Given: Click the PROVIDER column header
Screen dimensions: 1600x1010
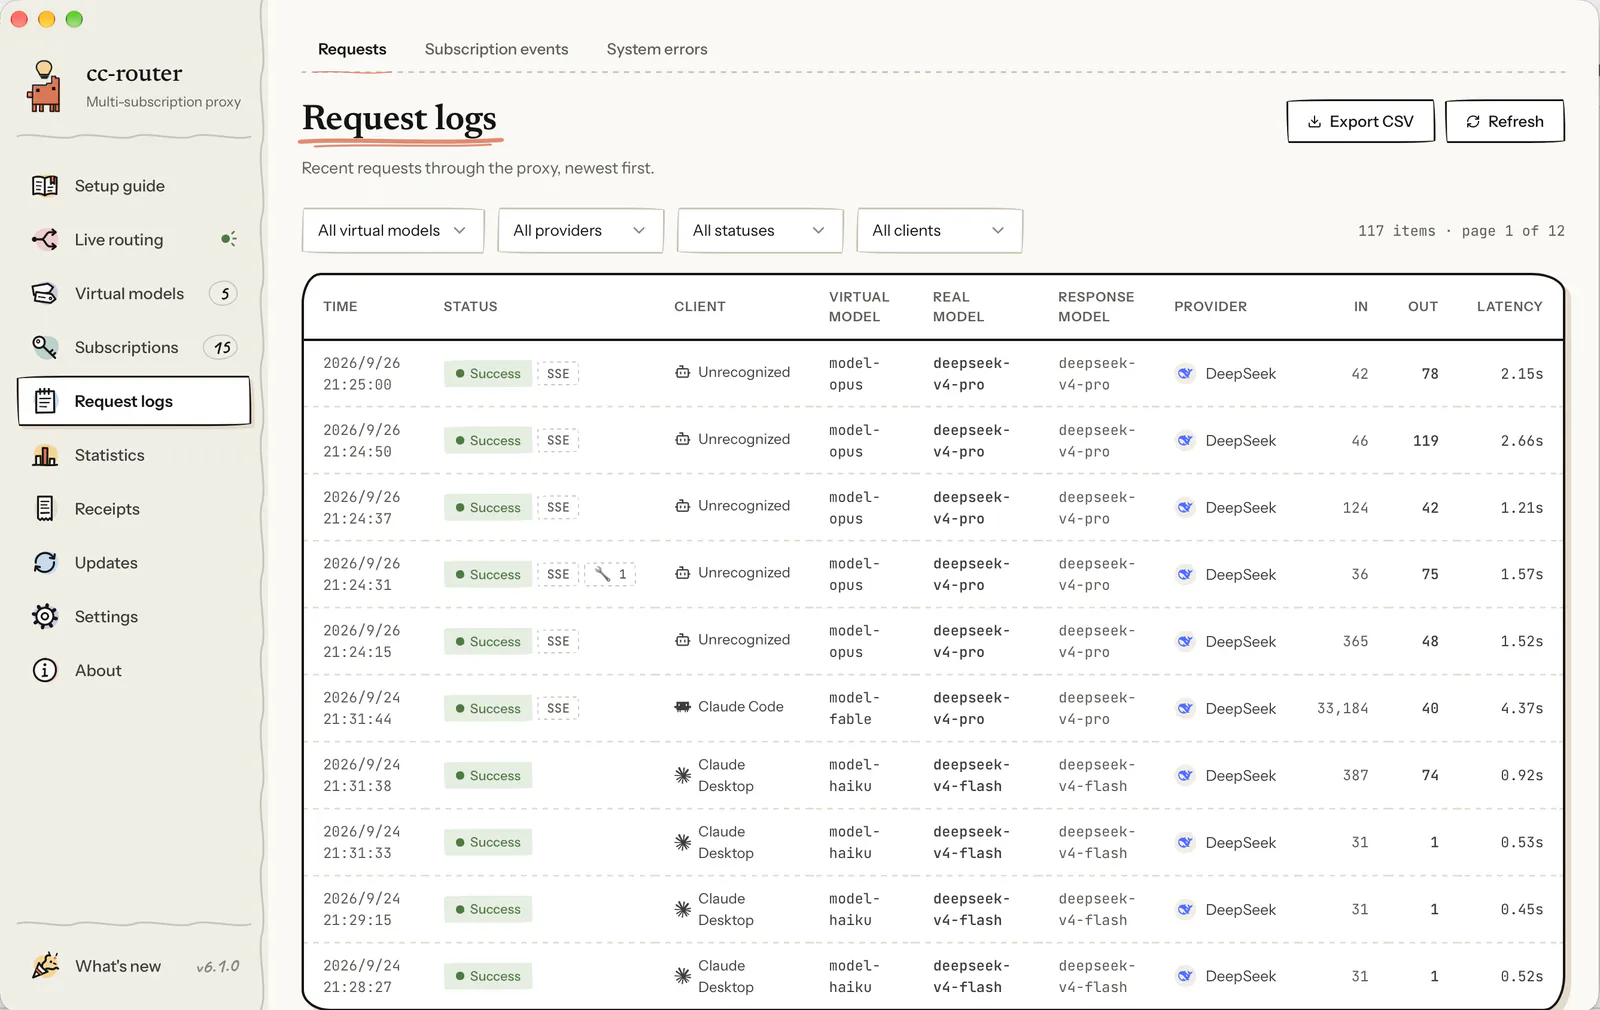Looking at the screenshot, I should 1210,307.
